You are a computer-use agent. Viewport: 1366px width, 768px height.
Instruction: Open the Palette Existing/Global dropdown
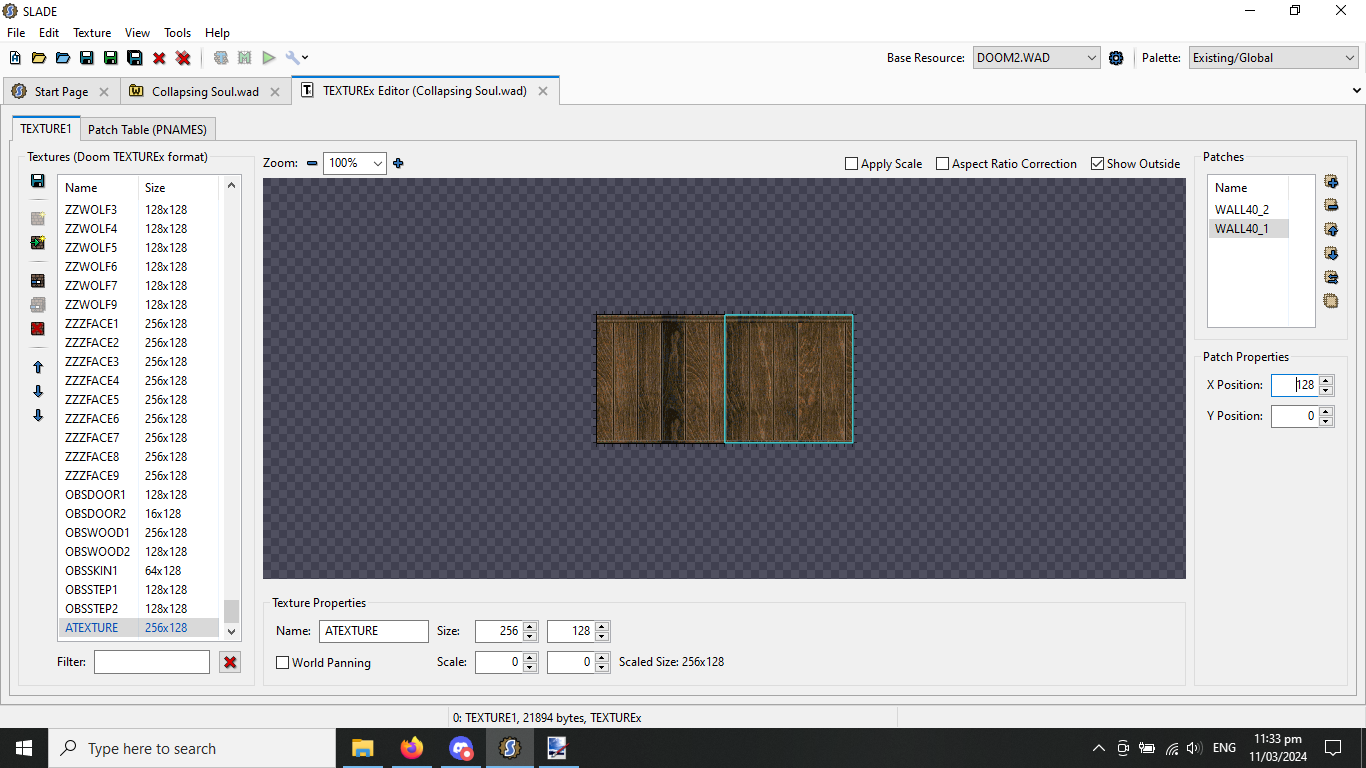(1274, 58)
